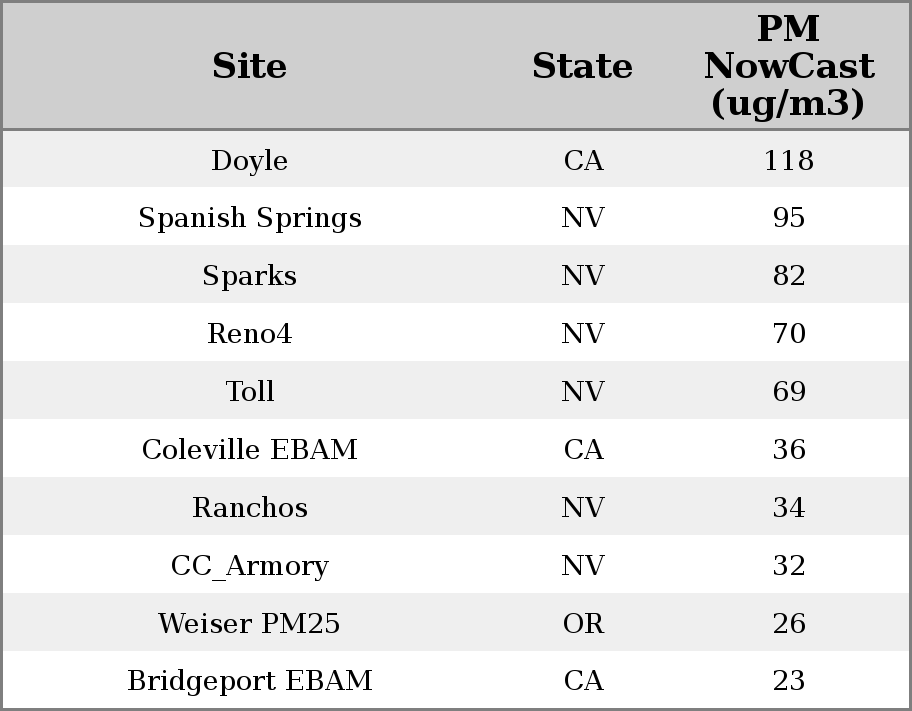Viewport: 912px width, 711px height.
Task: Click the PM value 23
Action: 788,681
